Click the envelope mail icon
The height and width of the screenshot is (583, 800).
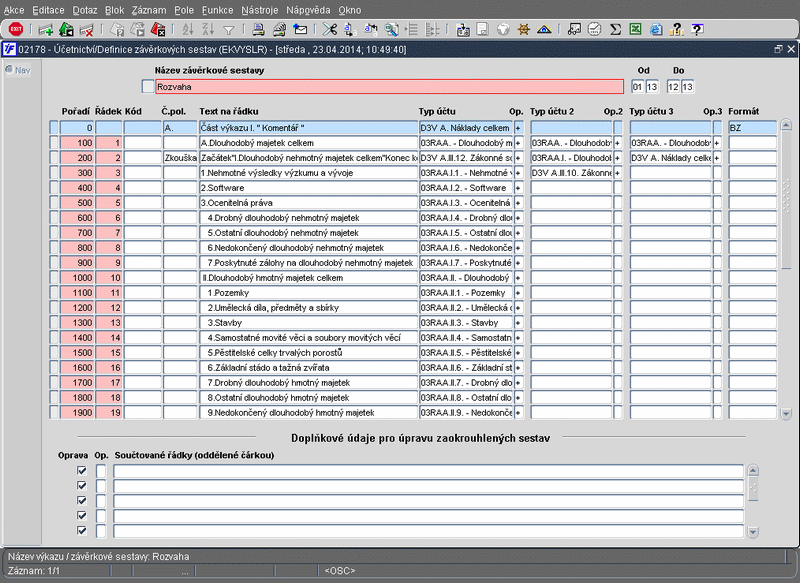point(300,30)
